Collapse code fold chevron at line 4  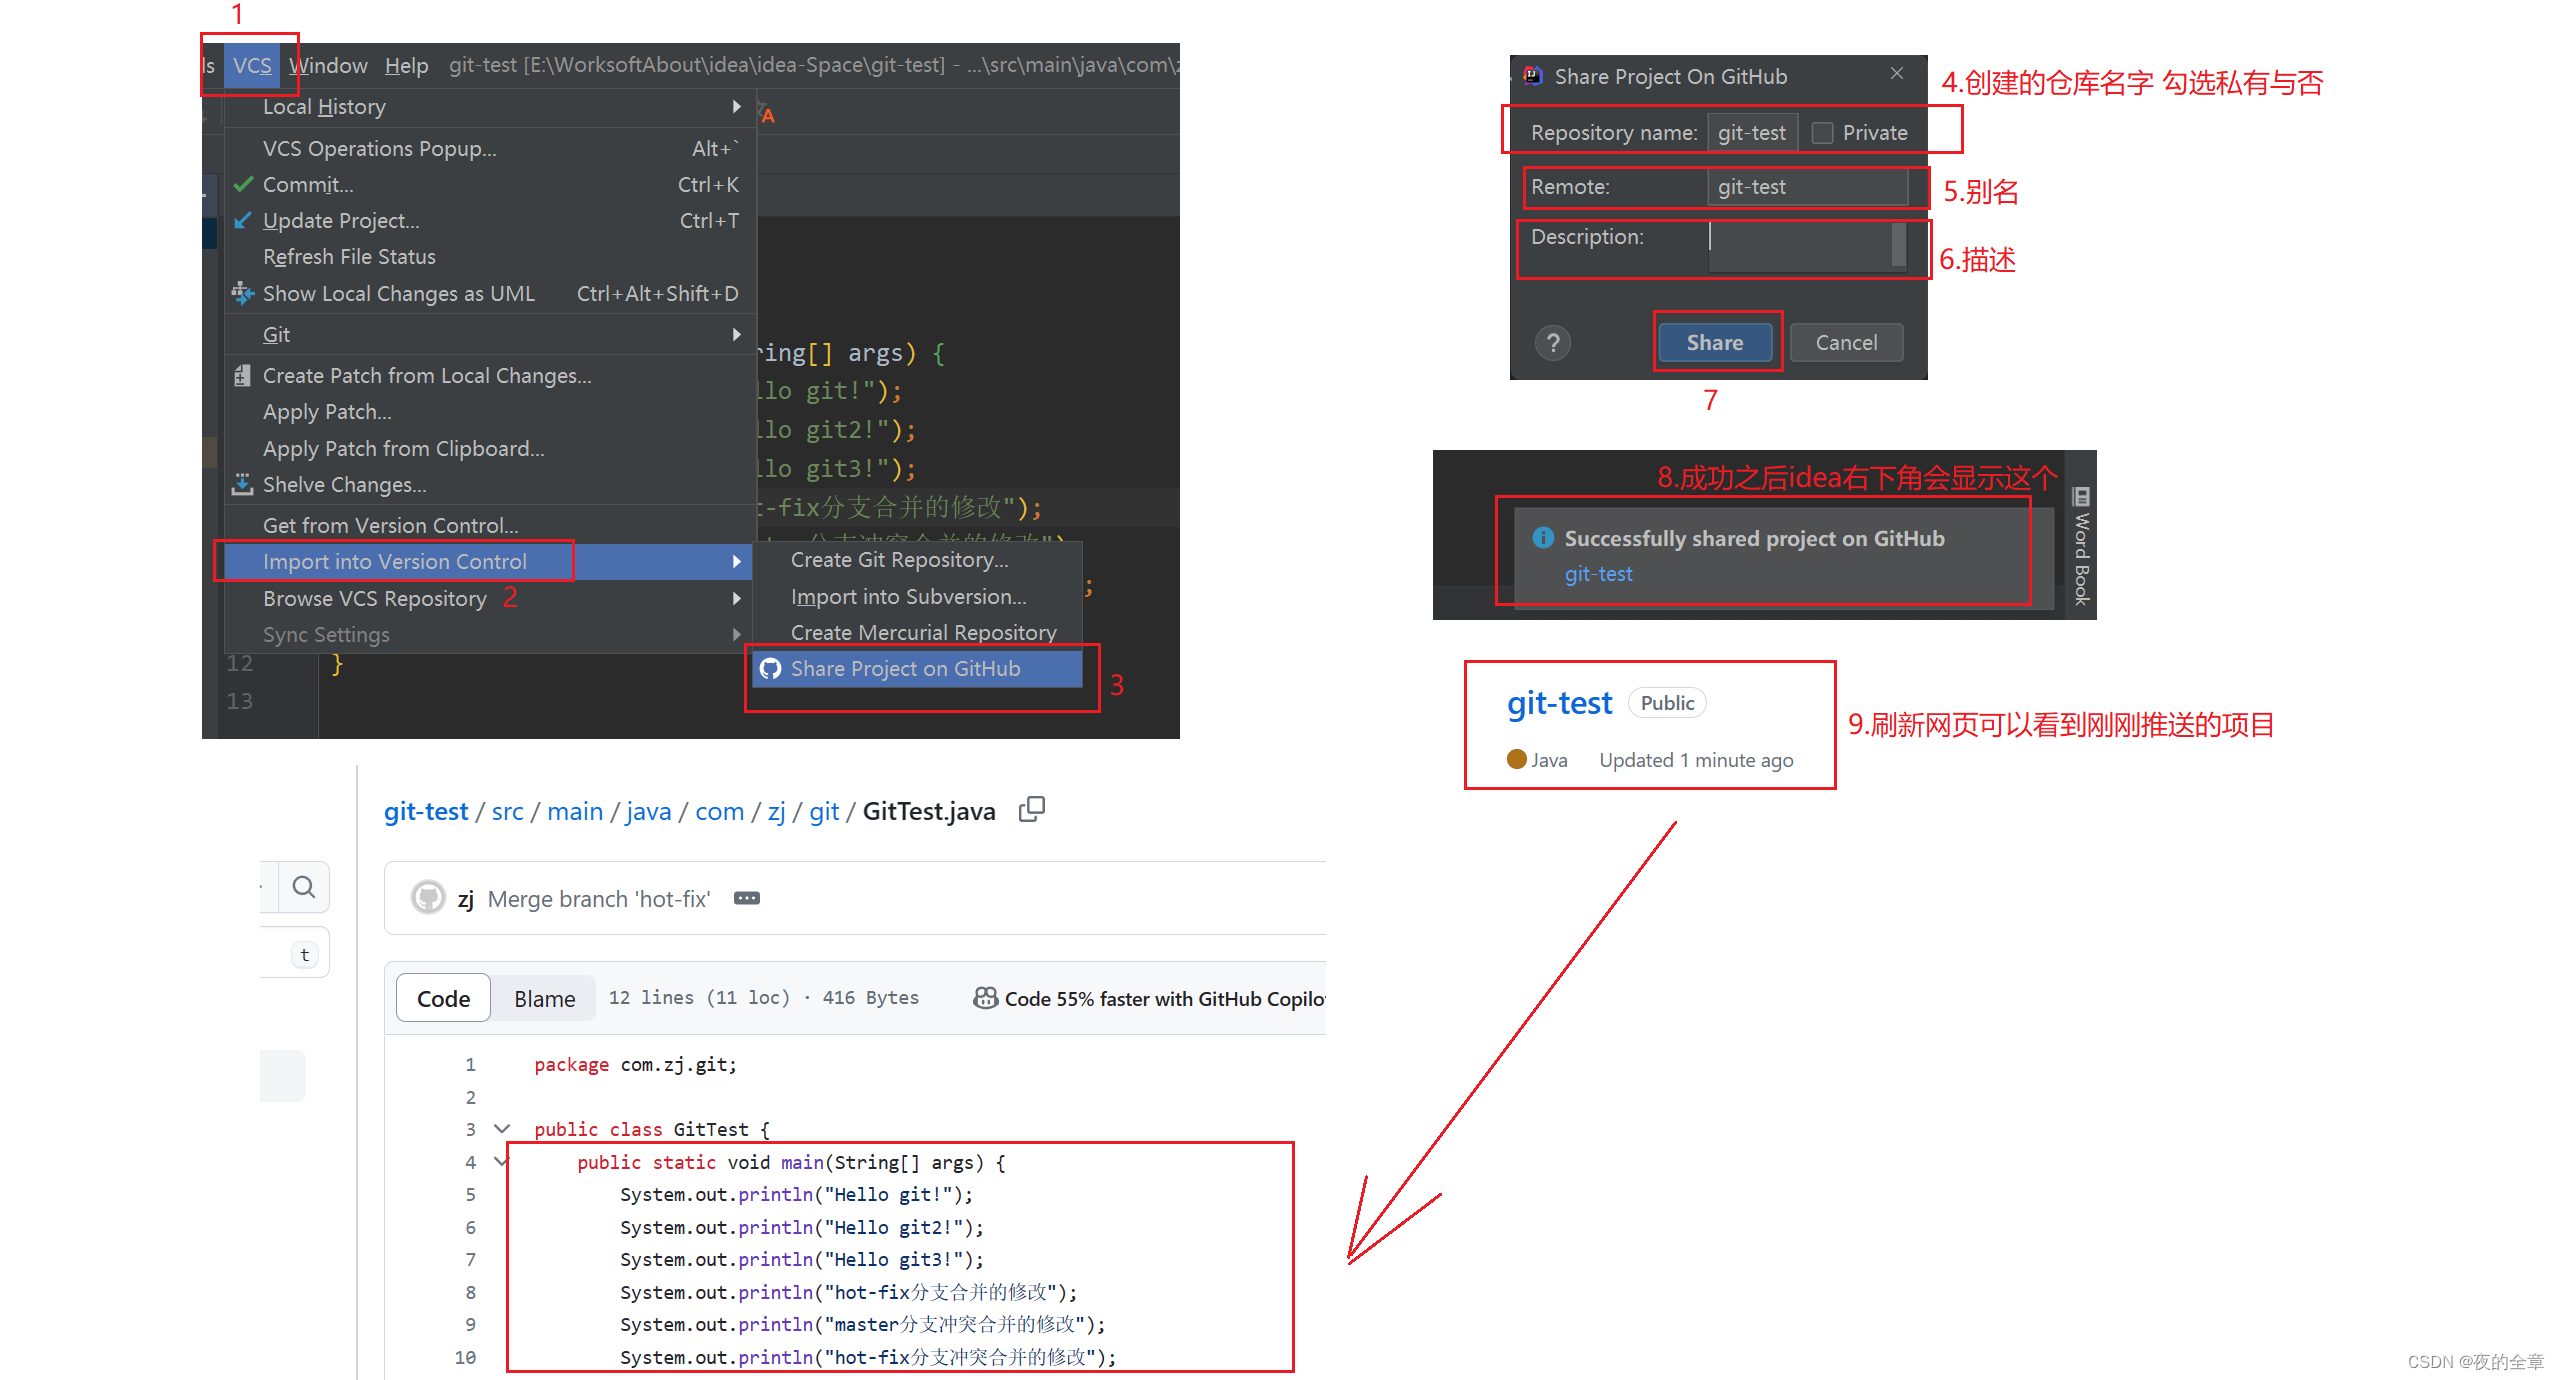click(502, 1161)
